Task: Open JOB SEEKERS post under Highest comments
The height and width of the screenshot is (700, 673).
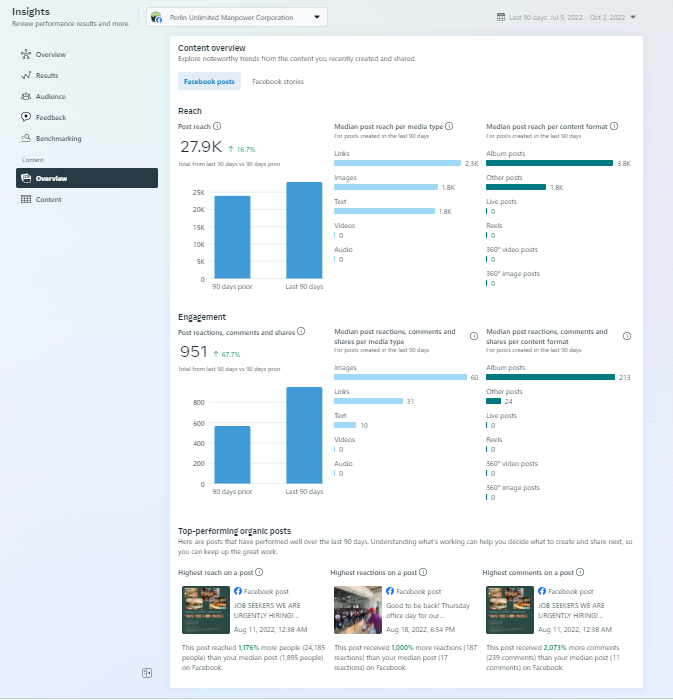Action: [x=571, y=610]
